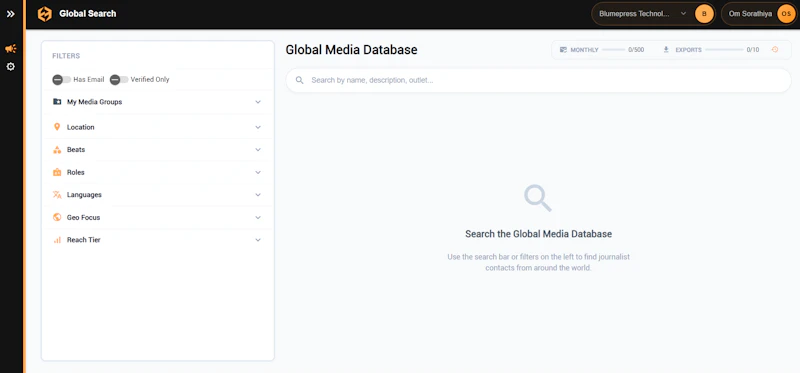Click the Languages translate icon
The height and width of the screenshot is (373, 800).
[57, 195]
